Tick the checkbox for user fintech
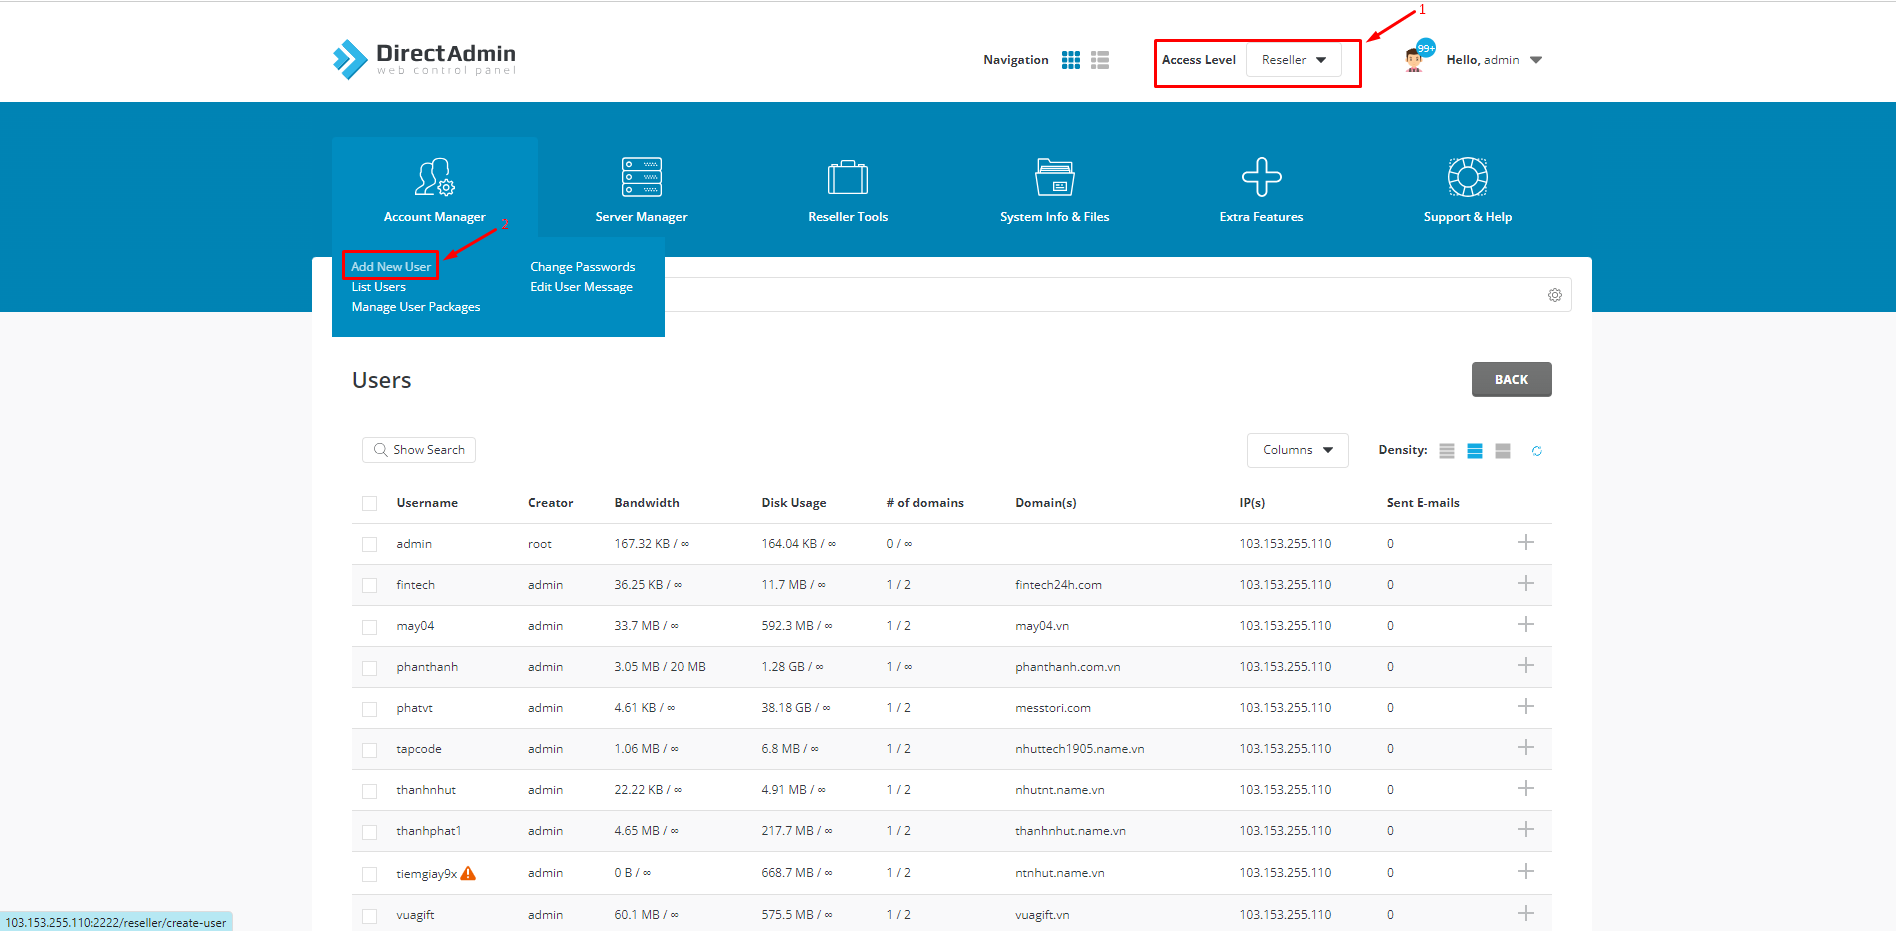Screen dimensions: 1896x931 [x=370, y=585]
